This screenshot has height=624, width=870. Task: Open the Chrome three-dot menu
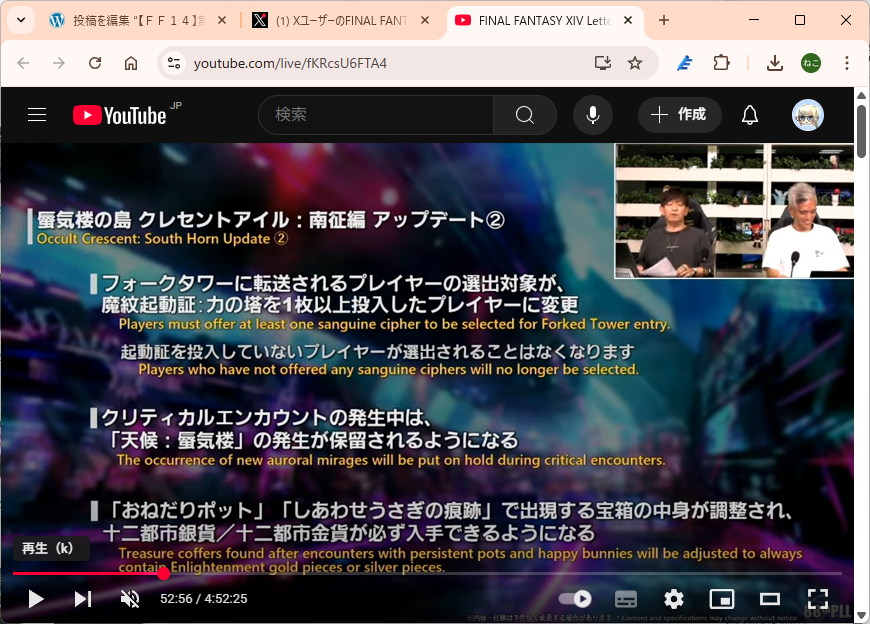(x=847, y=63)
